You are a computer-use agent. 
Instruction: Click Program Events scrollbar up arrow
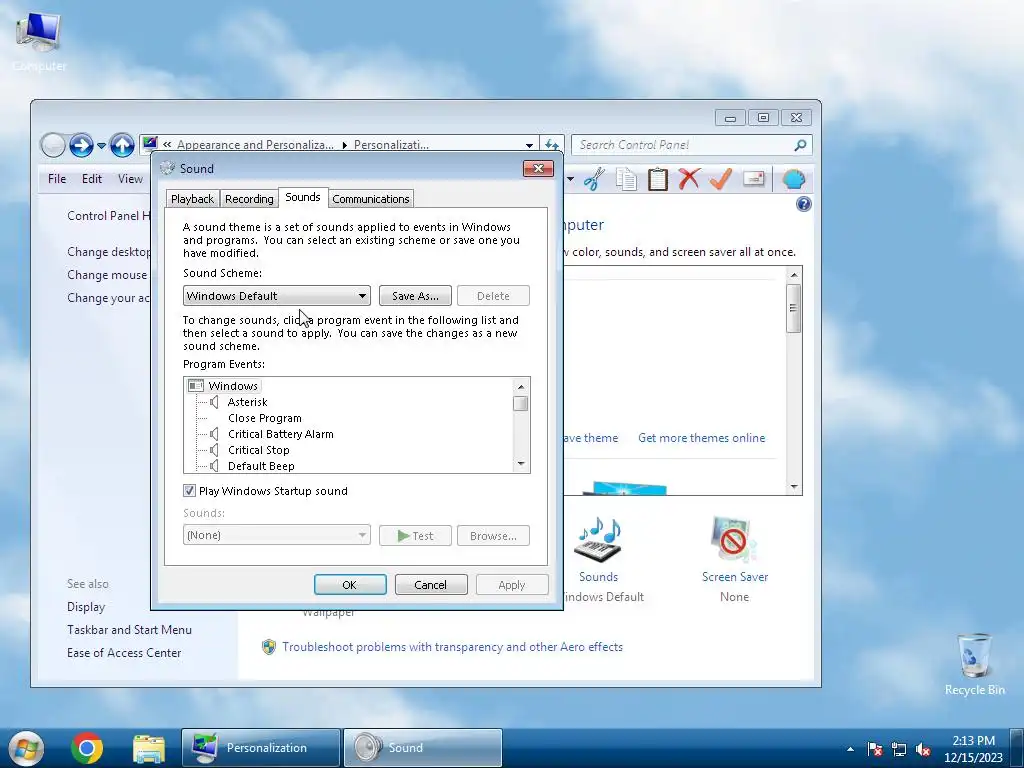520,386
